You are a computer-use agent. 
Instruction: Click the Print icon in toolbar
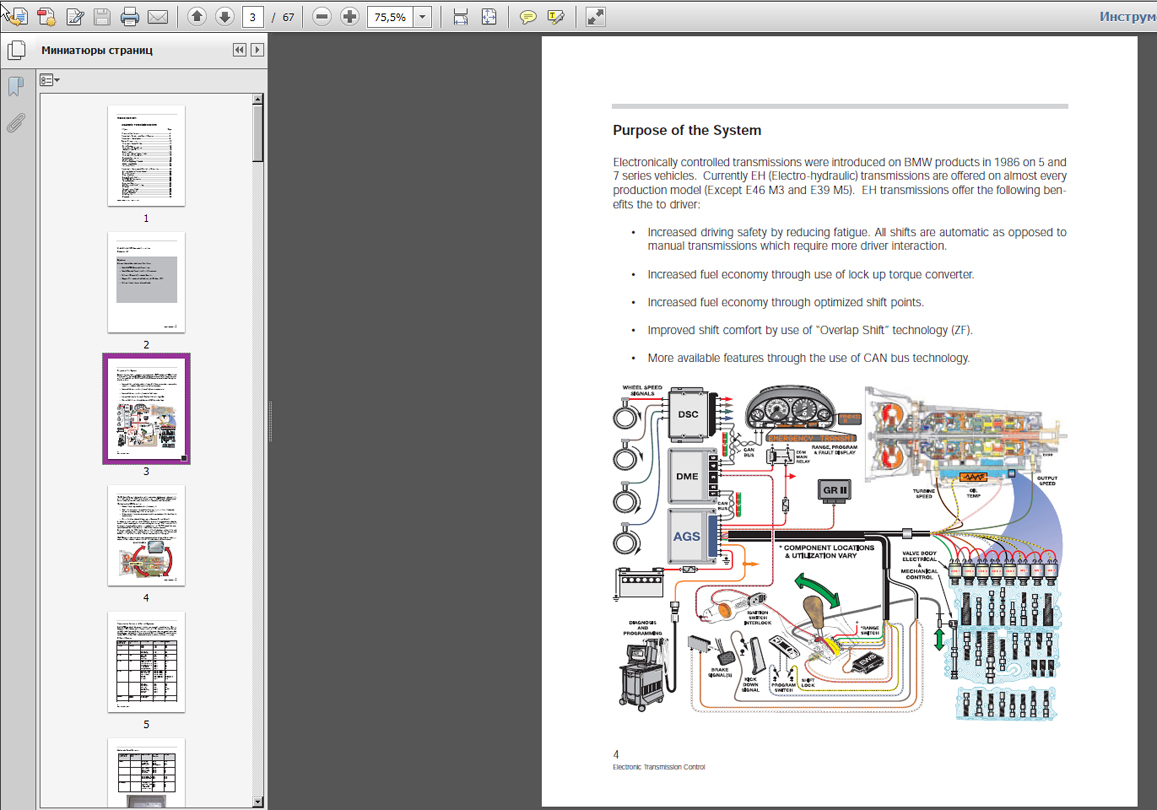[129, 17]
